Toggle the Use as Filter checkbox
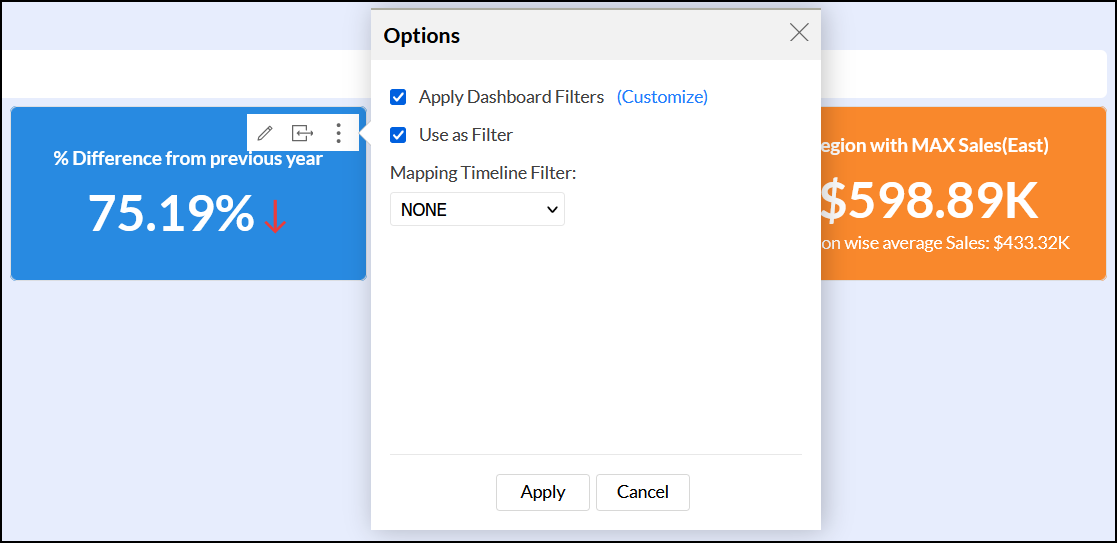This screenshot has height=543, width=1117. (399, 135)
